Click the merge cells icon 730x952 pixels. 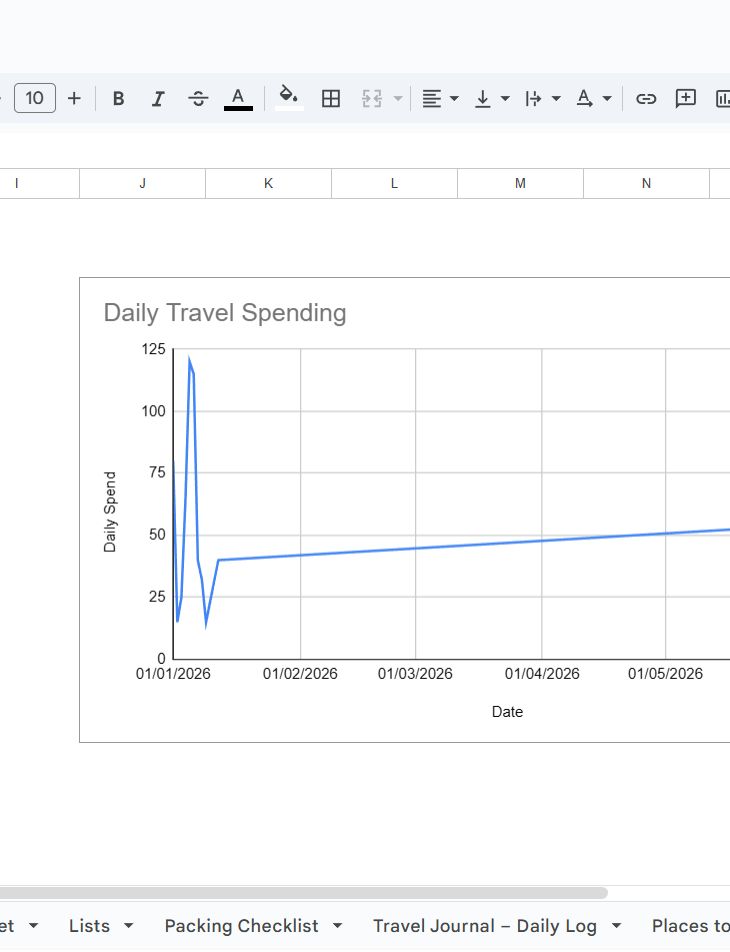click(x=372, y=98)
